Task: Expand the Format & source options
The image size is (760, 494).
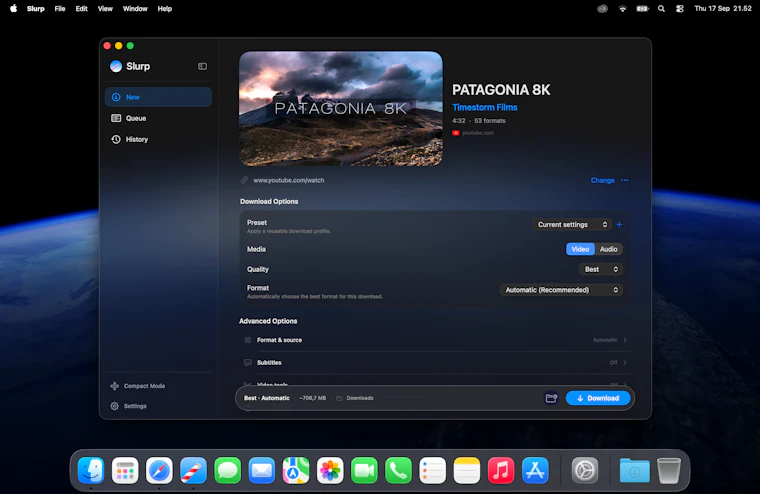Action: [435, 340]
